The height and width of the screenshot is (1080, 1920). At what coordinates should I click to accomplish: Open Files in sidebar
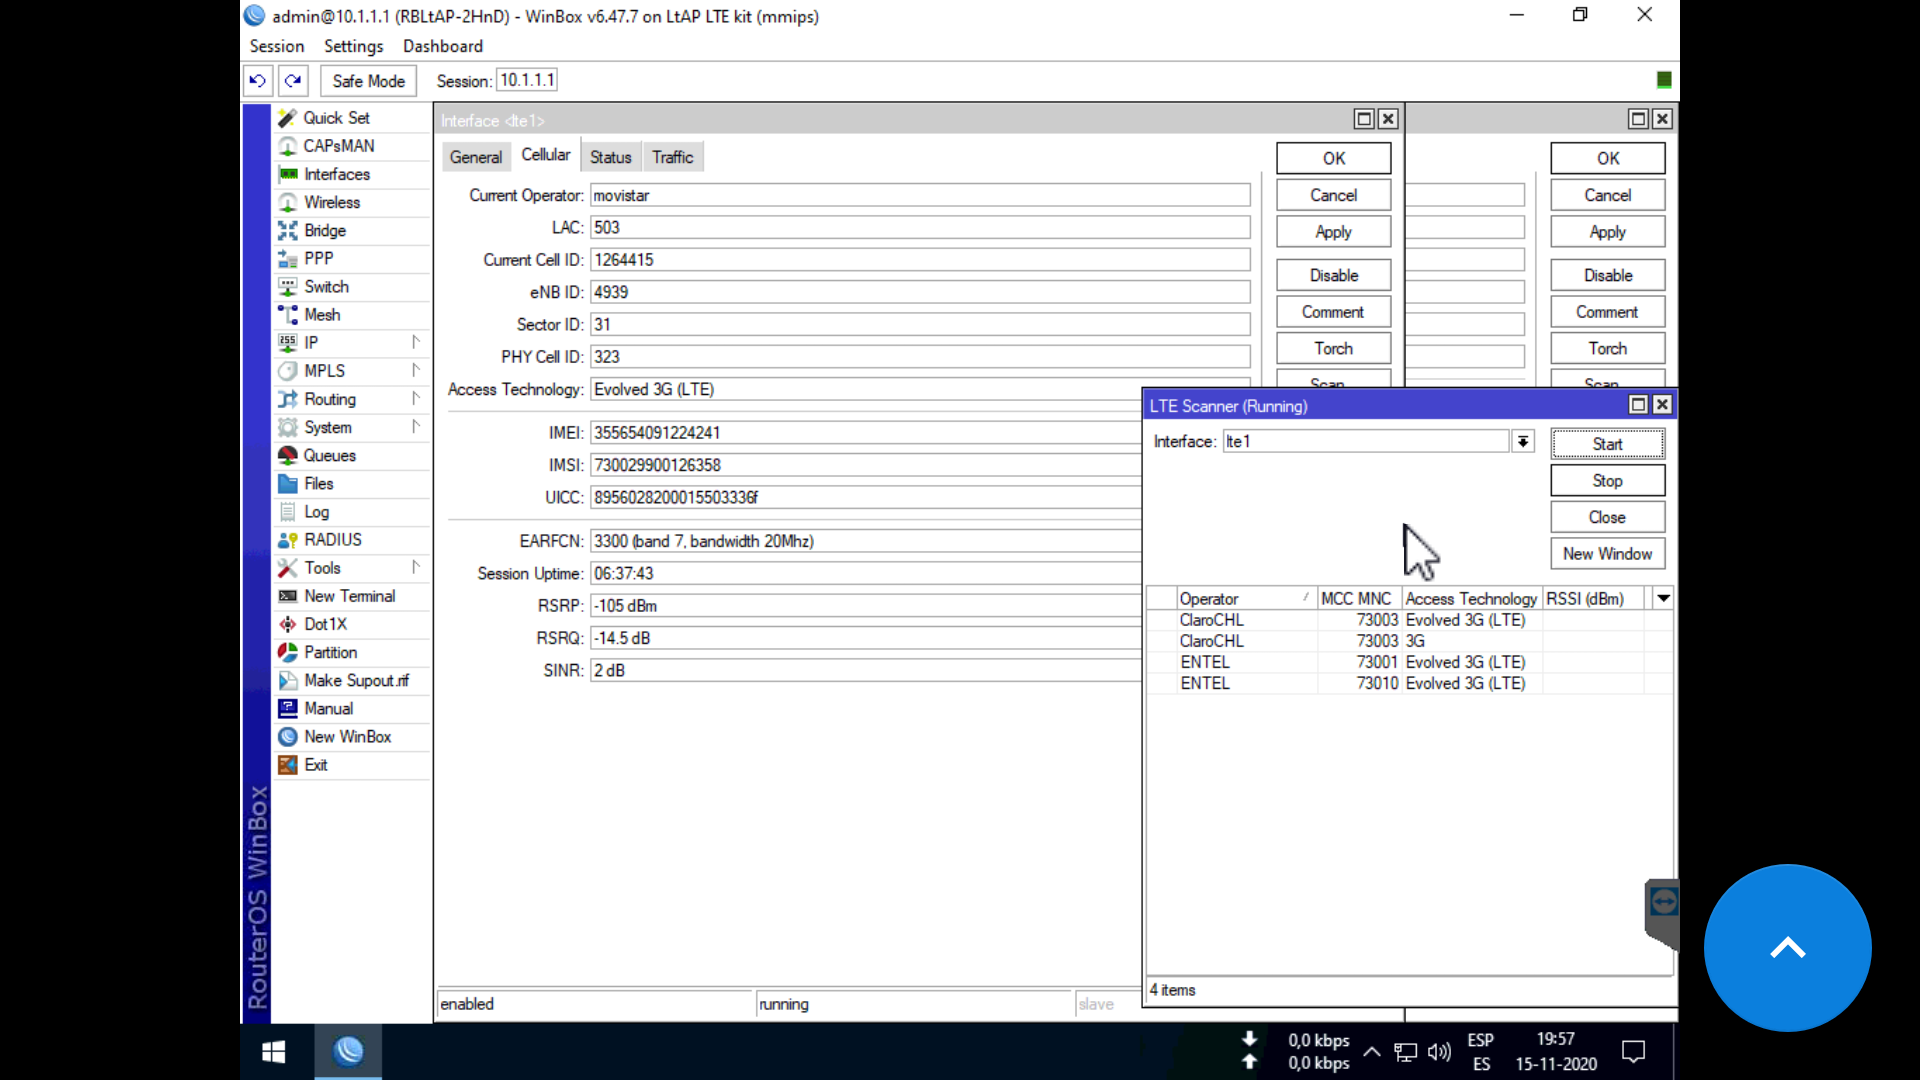coord(319,483)
